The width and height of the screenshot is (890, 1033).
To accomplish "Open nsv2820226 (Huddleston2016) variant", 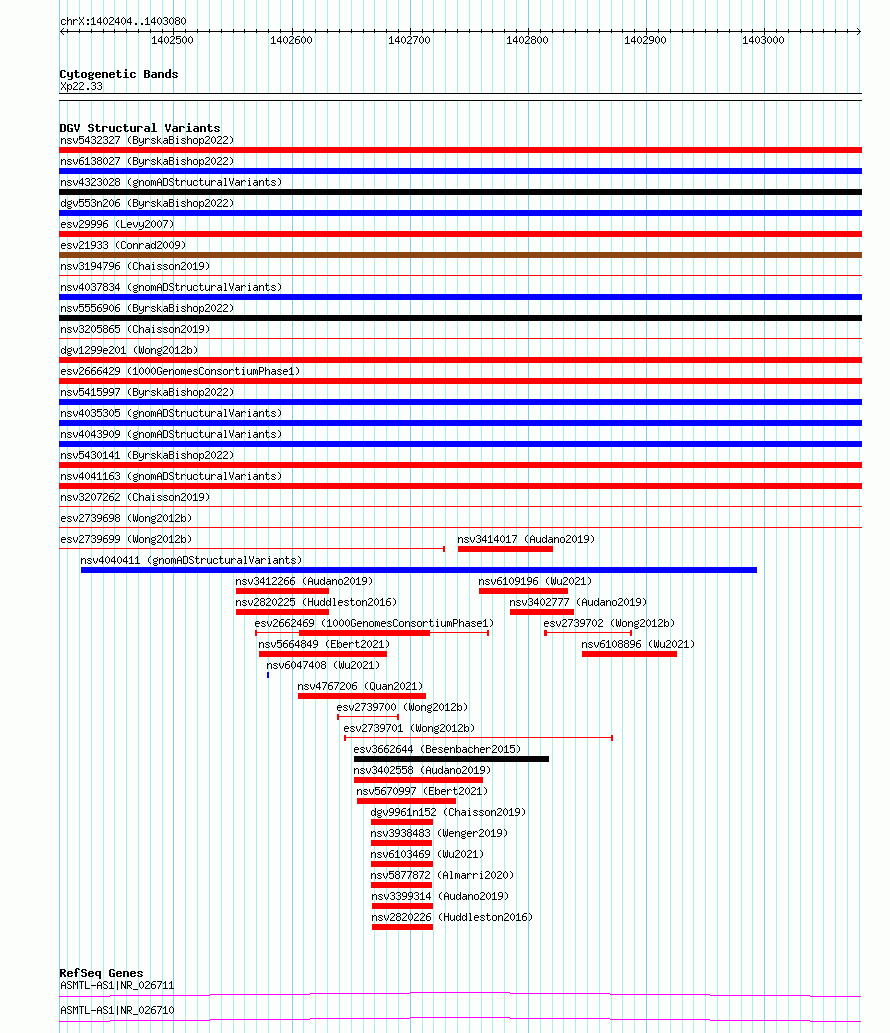I will (x=452, y=918).
